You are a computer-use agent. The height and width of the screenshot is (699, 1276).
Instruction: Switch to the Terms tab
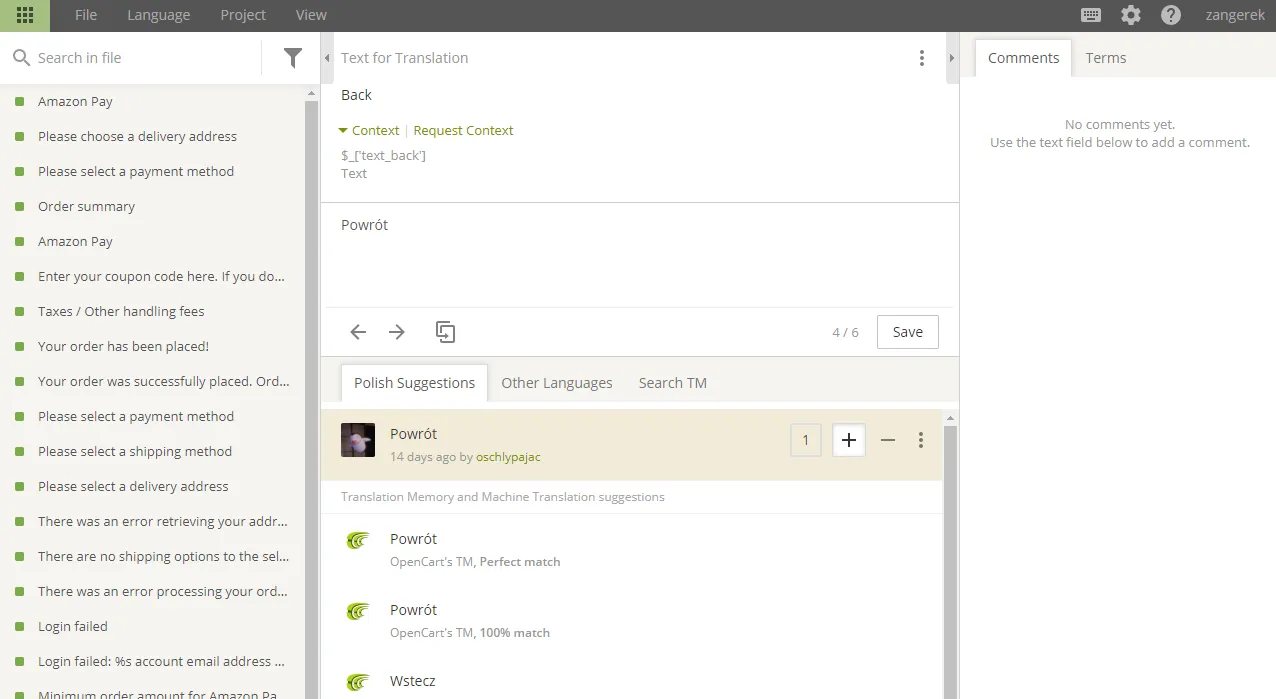pos(1106,58)
